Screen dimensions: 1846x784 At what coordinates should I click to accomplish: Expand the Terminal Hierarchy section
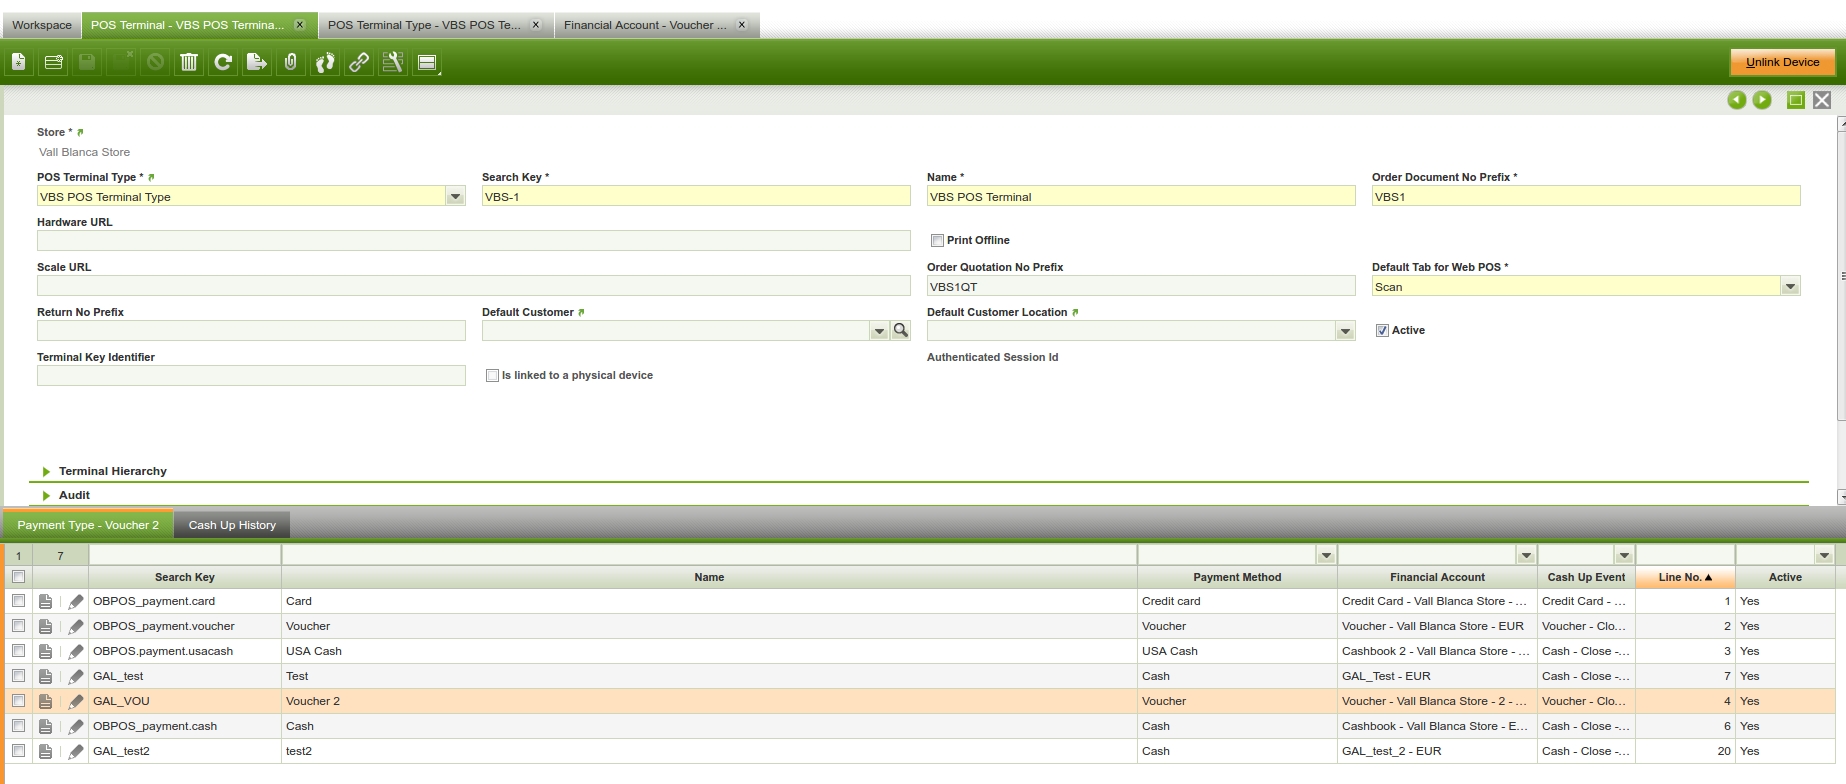[112, 471]
